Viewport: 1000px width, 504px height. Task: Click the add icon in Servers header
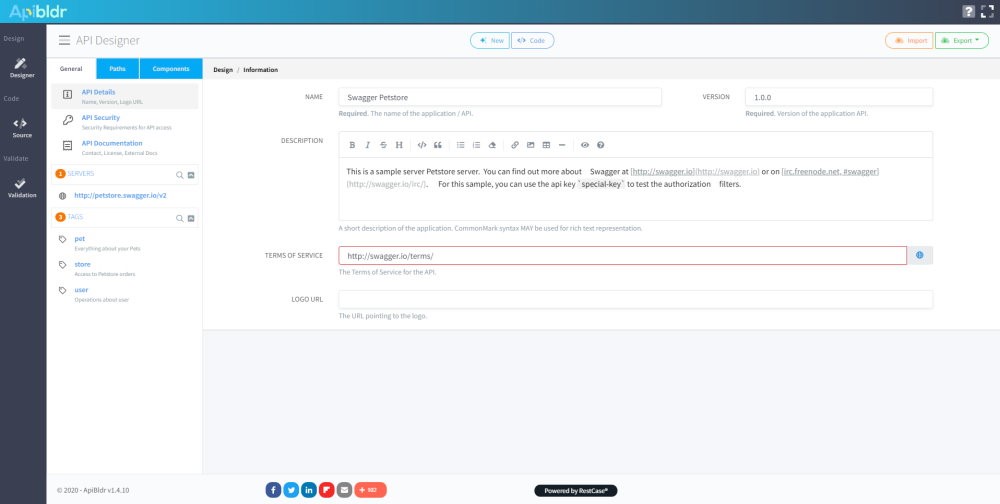click(191, 174)
